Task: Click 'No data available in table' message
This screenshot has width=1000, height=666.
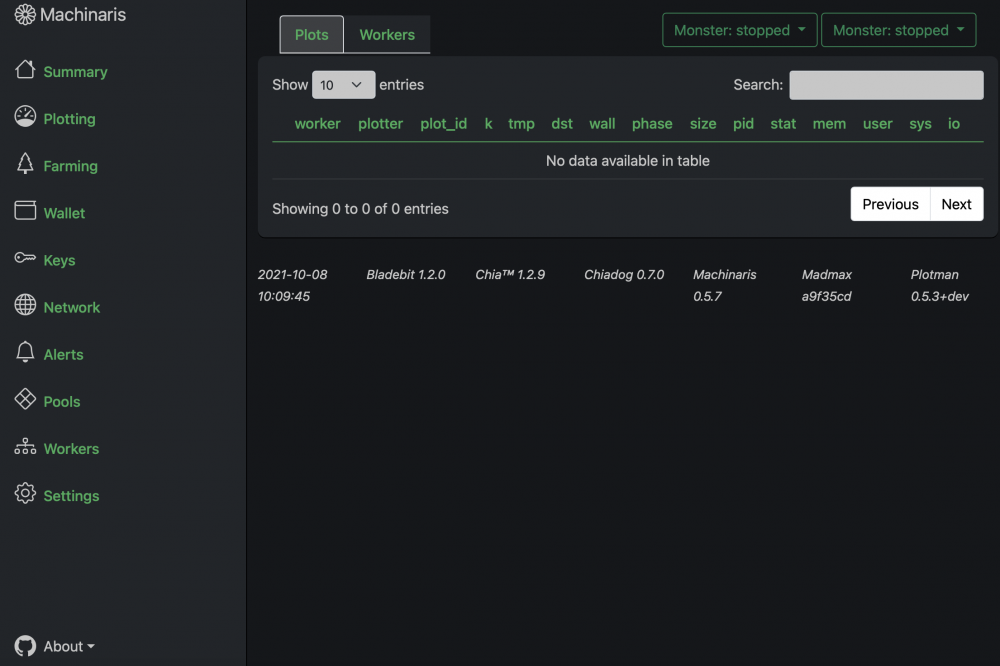Action: [628, 161]
